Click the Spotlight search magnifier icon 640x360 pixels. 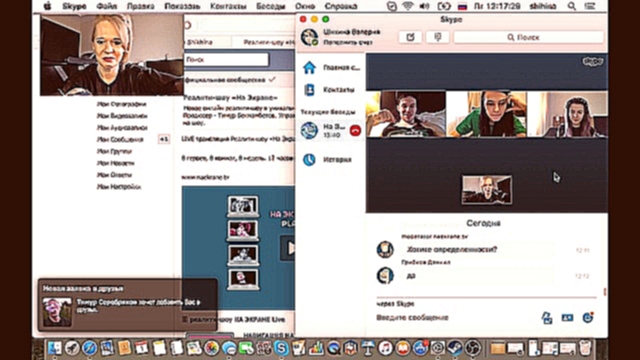(571, 6)
